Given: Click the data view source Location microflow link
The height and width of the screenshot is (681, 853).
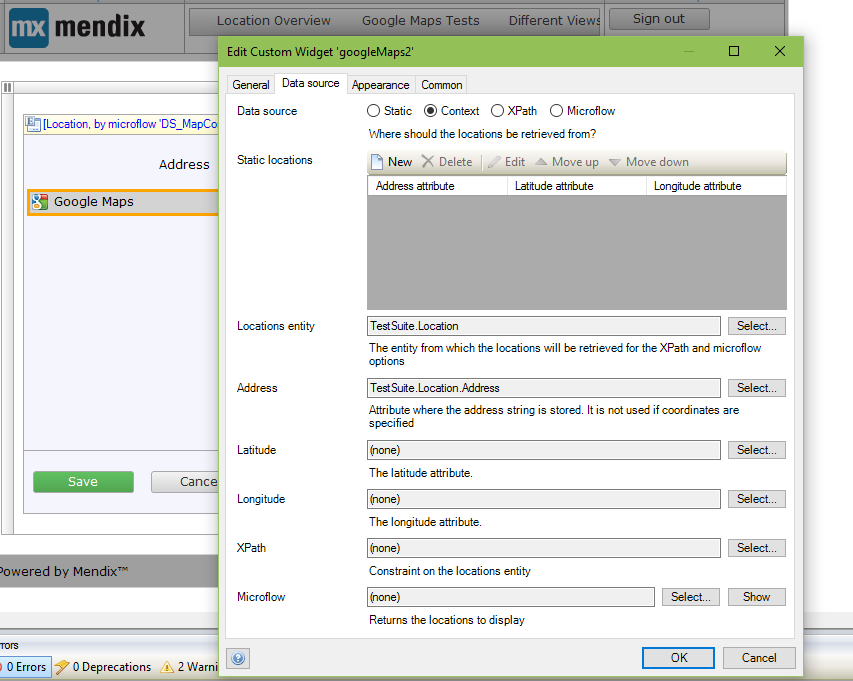Looking at the screenshot, I should tap(131, 124).
